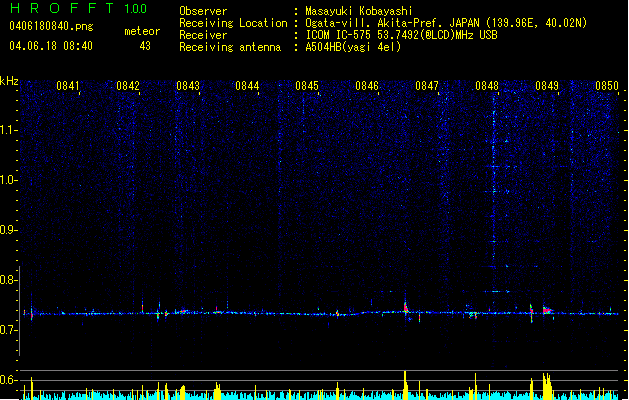
Task: Click antenna A504HB(yagi 4el) text
Action: click(x=353, y=47)
